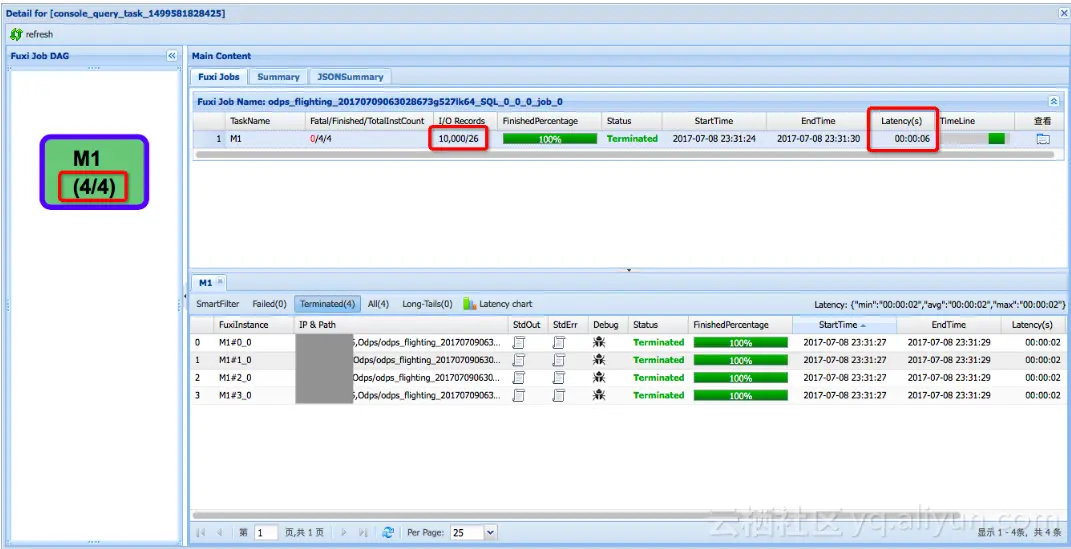Click the Debug bug icon for M1#1_0
Screen dimensions: 1071x549
[599, 360]
